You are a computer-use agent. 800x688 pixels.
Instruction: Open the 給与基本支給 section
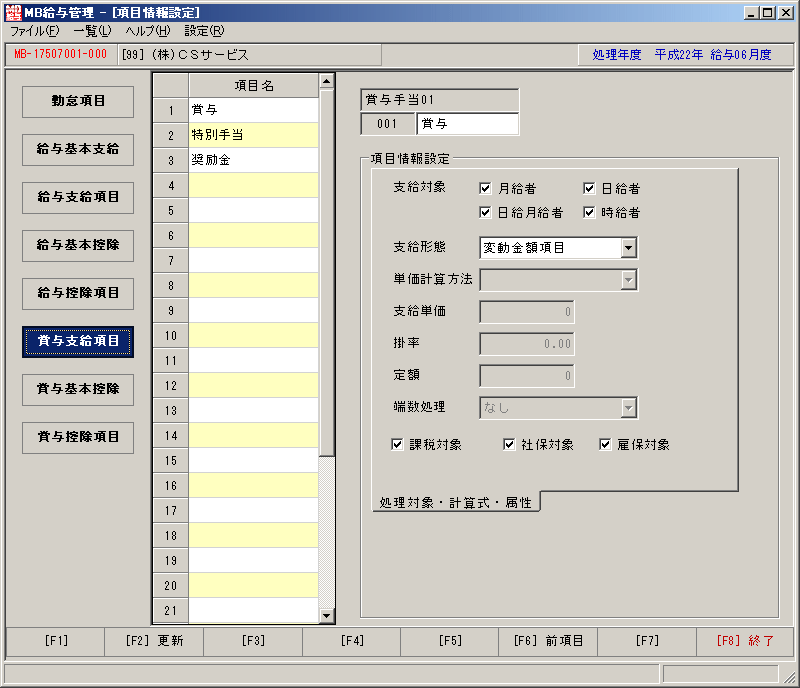pyautogui.click(x=78, y=150)
